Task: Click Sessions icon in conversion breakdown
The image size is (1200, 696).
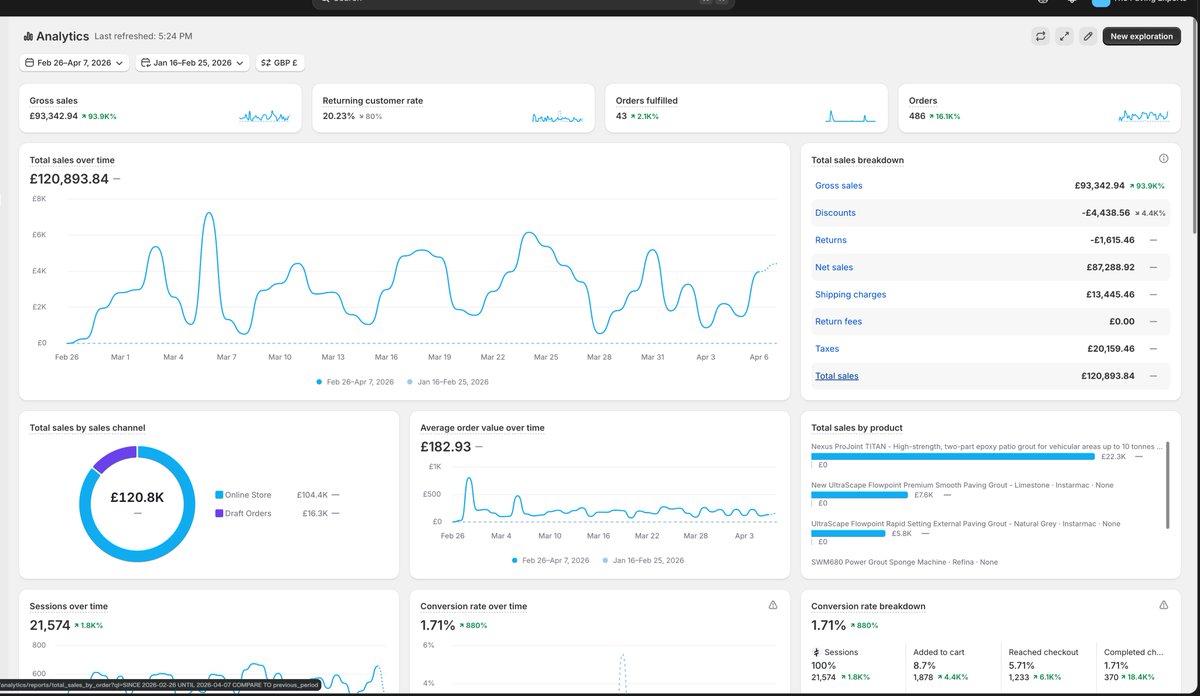Action: point(814,652)
